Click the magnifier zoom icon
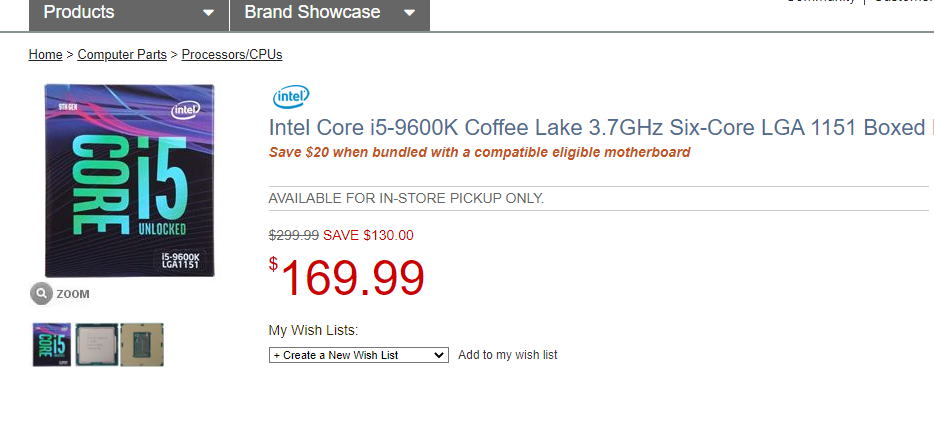 [x=41, y=293]
